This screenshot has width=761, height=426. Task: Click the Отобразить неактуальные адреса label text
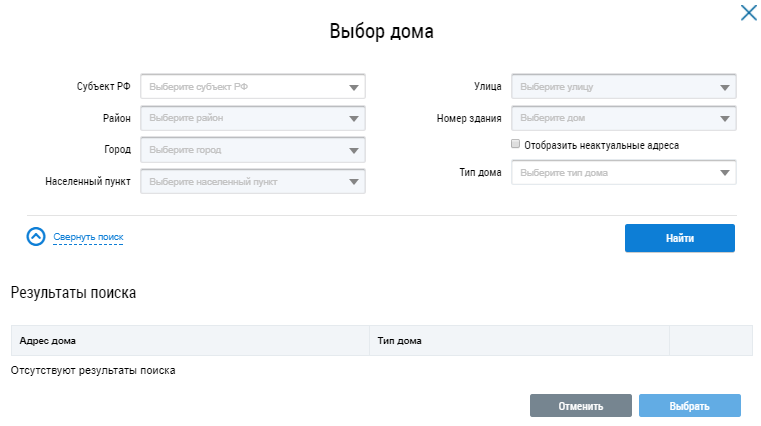601,145
